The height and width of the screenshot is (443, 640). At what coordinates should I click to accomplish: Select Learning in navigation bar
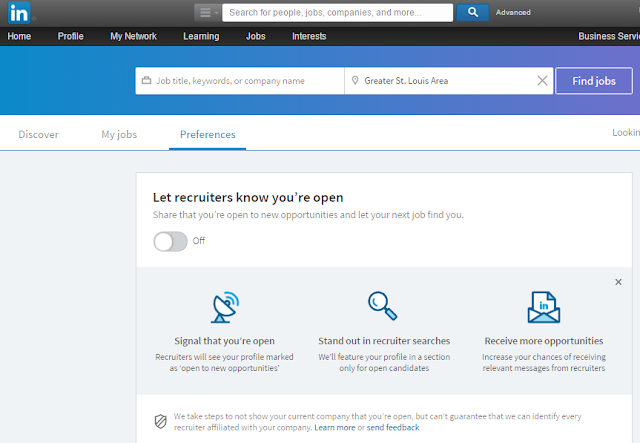pyautogui.click(x=201, y=36)
